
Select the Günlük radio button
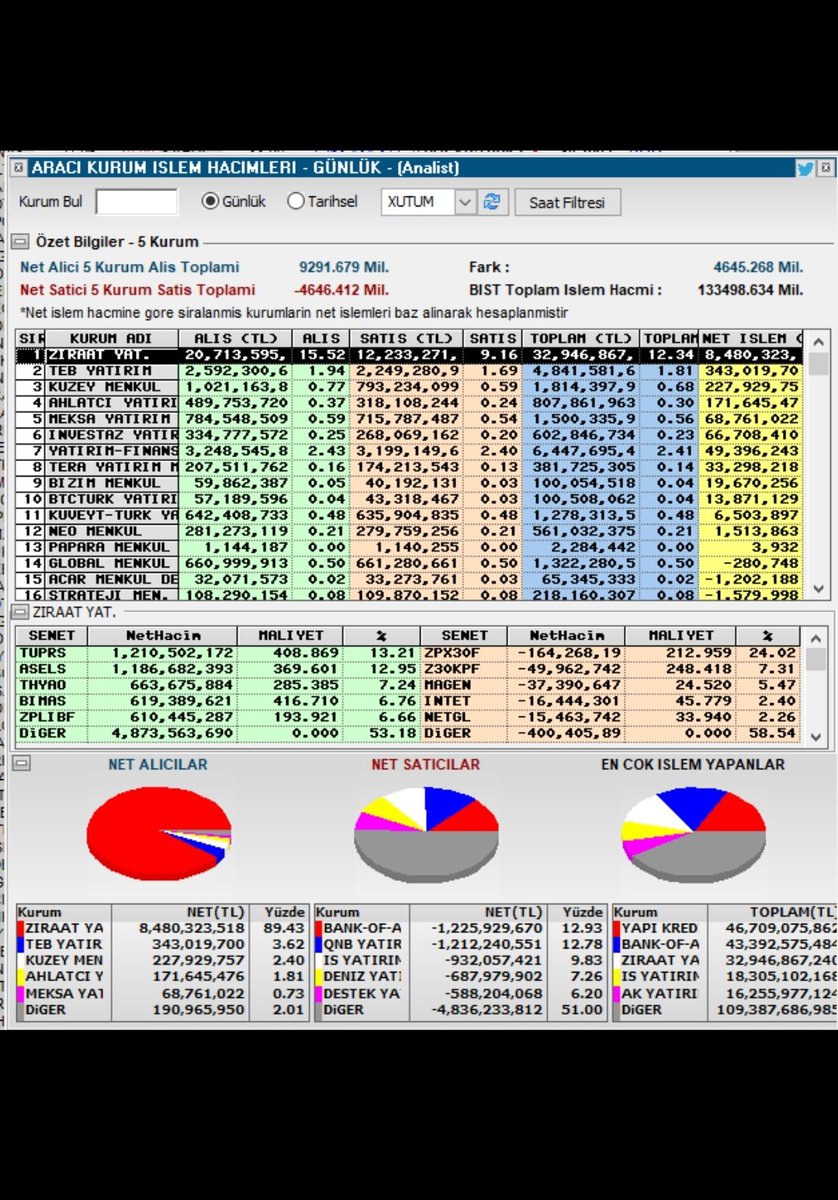[x=210, y=201]
